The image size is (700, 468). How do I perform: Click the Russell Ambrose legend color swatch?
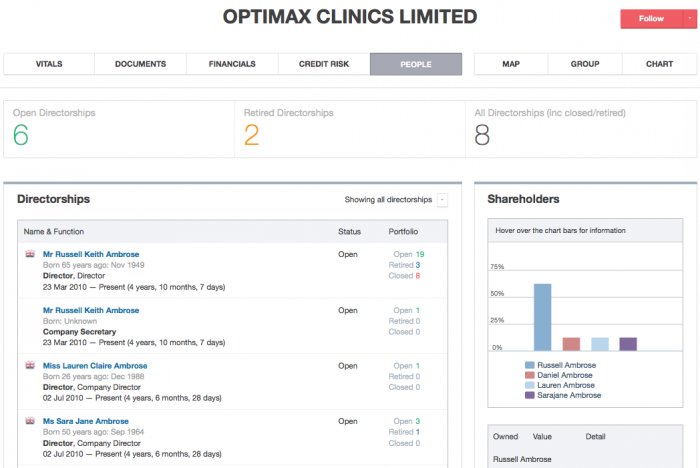pyautogui.click(x=529, y=365)
